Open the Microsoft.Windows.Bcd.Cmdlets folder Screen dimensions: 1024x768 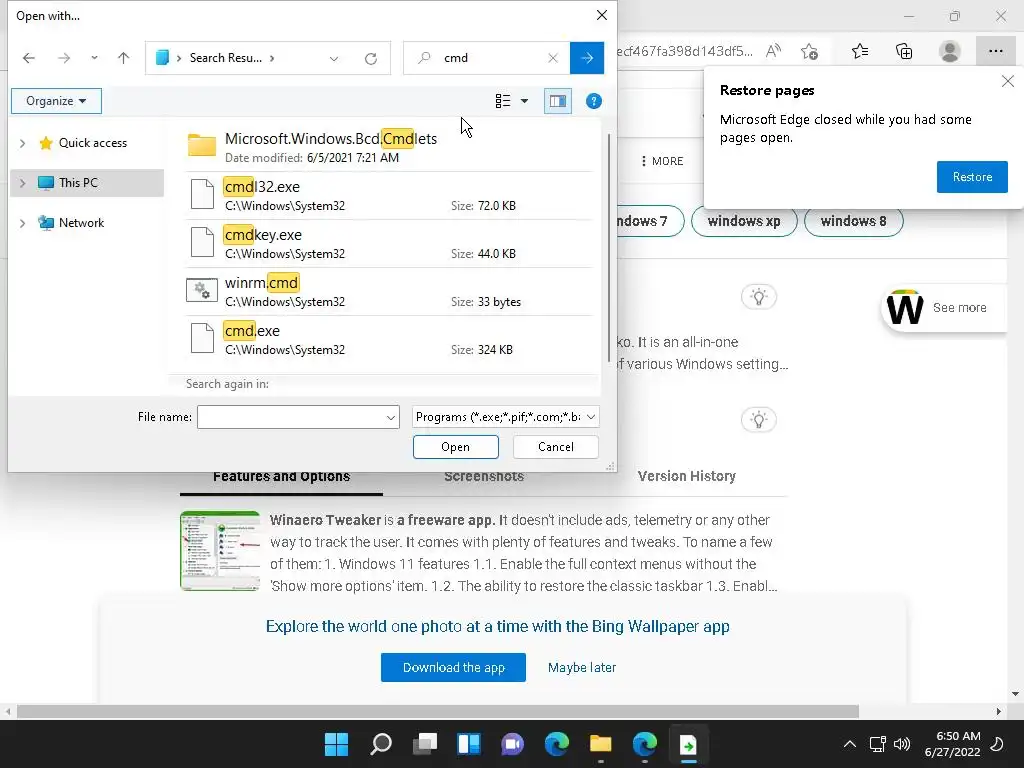389,147
